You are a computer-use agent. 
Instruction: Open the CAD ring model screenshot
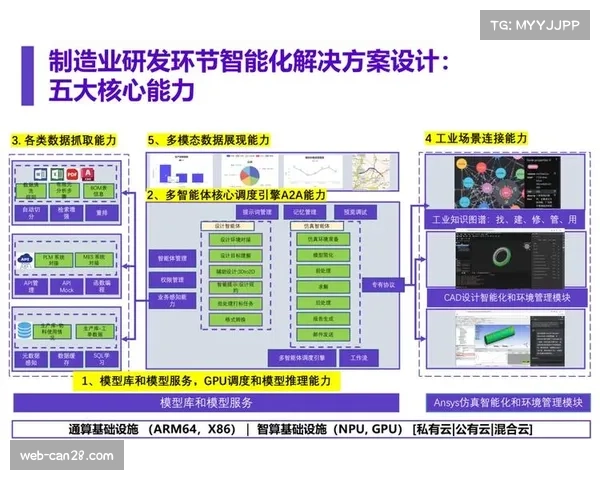point(510,259)
